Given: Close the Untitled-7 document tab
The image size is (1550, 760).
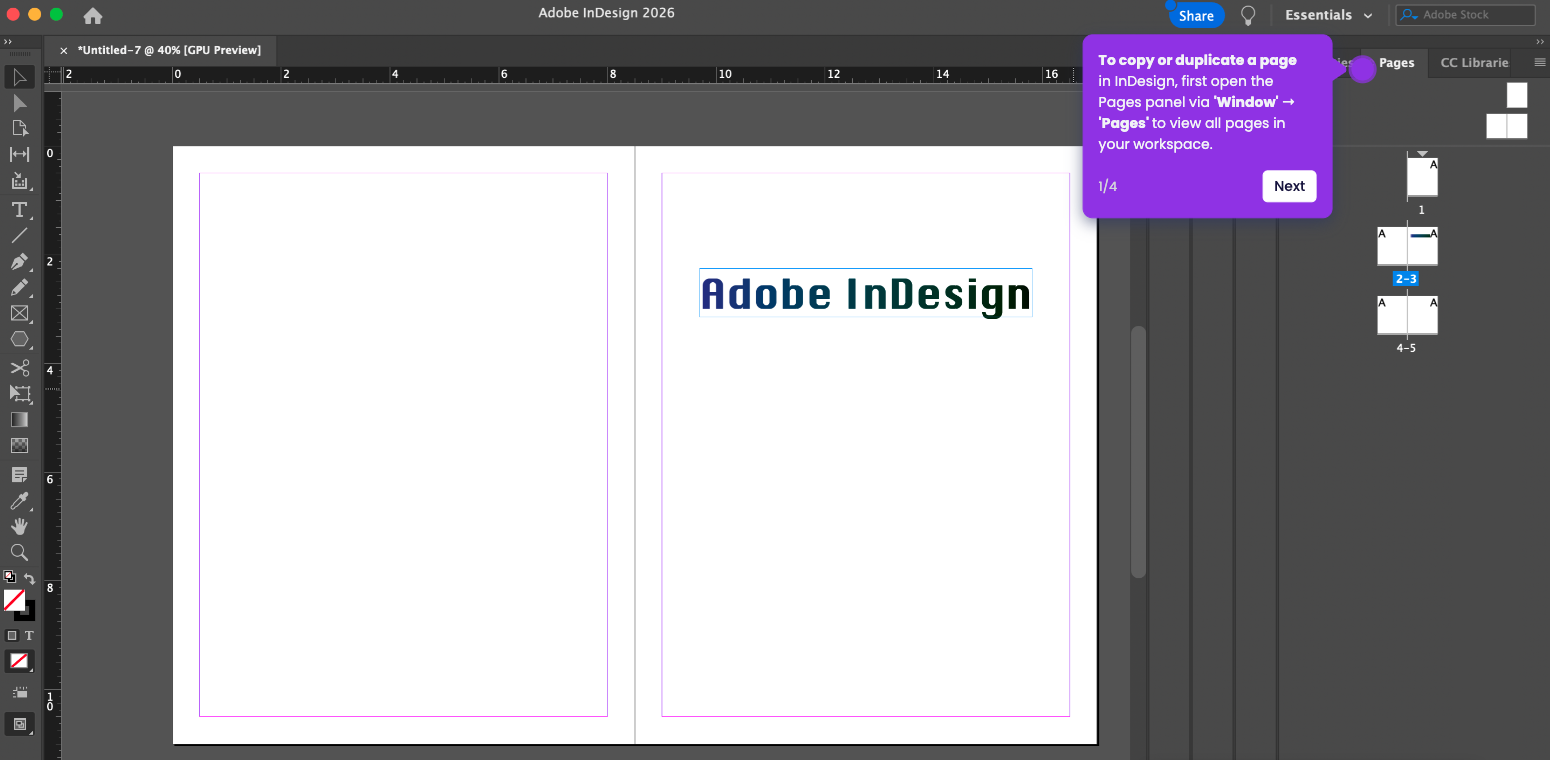Looking at the screenshot, I should coord(64,50).
